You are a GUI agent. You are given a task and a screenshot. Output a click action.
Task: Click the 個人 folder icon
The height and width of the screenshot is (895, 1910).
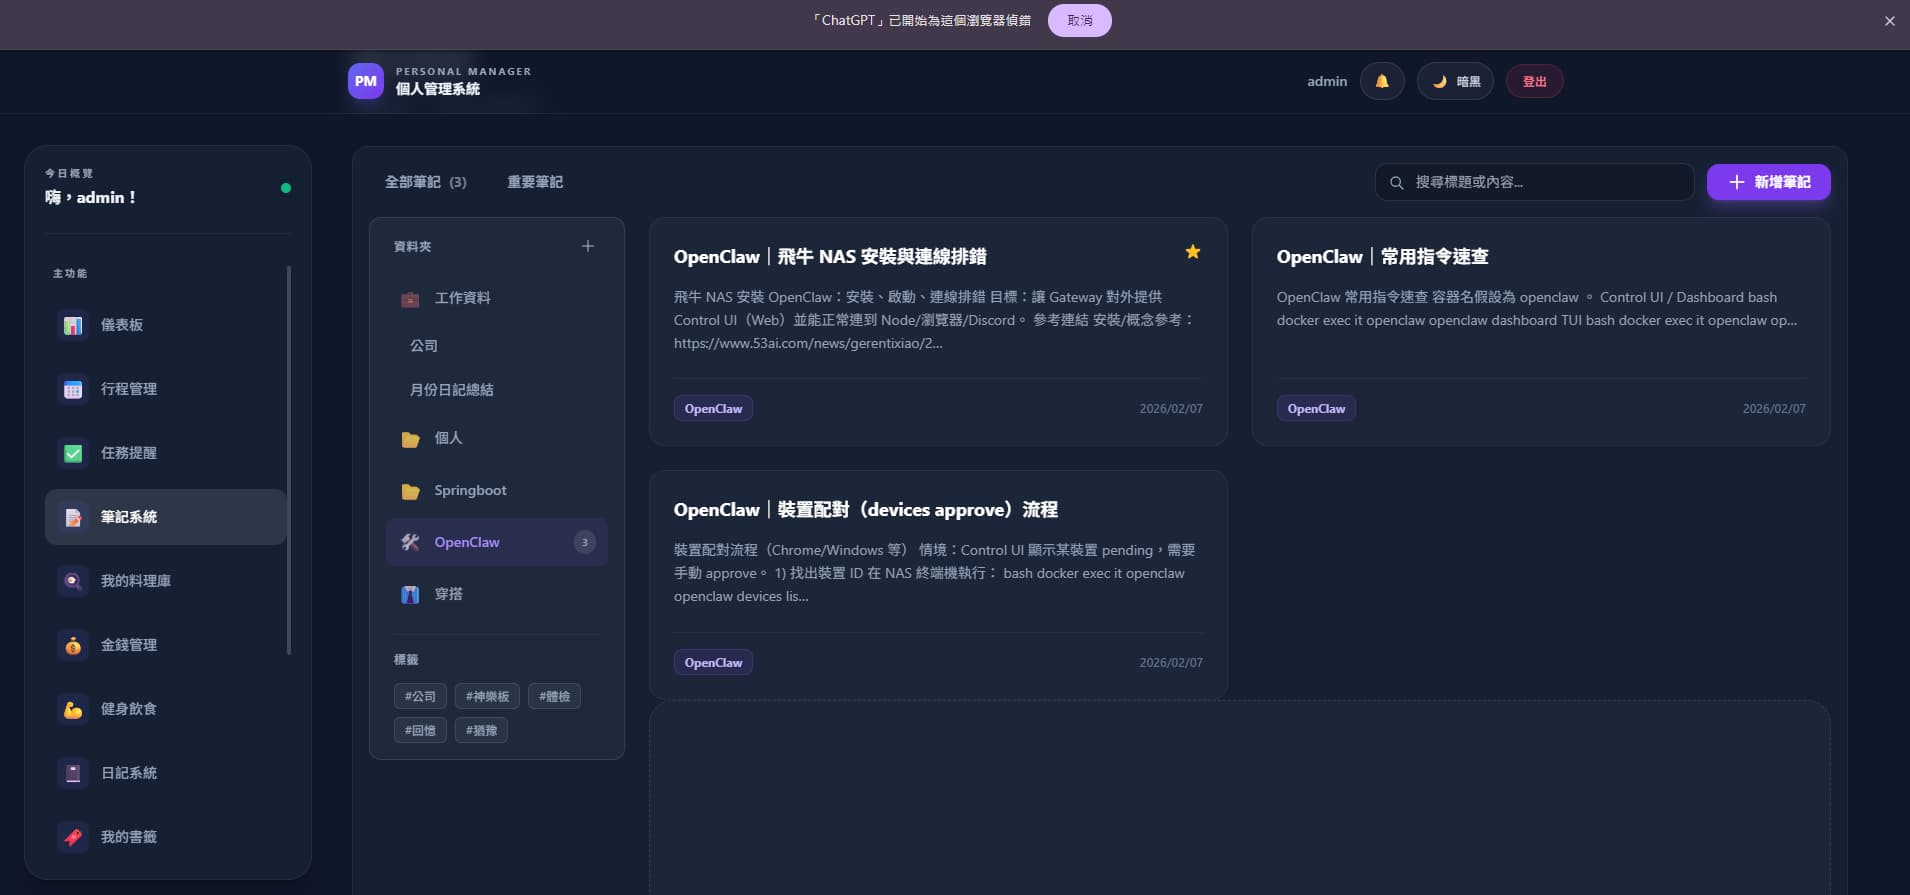410,439
